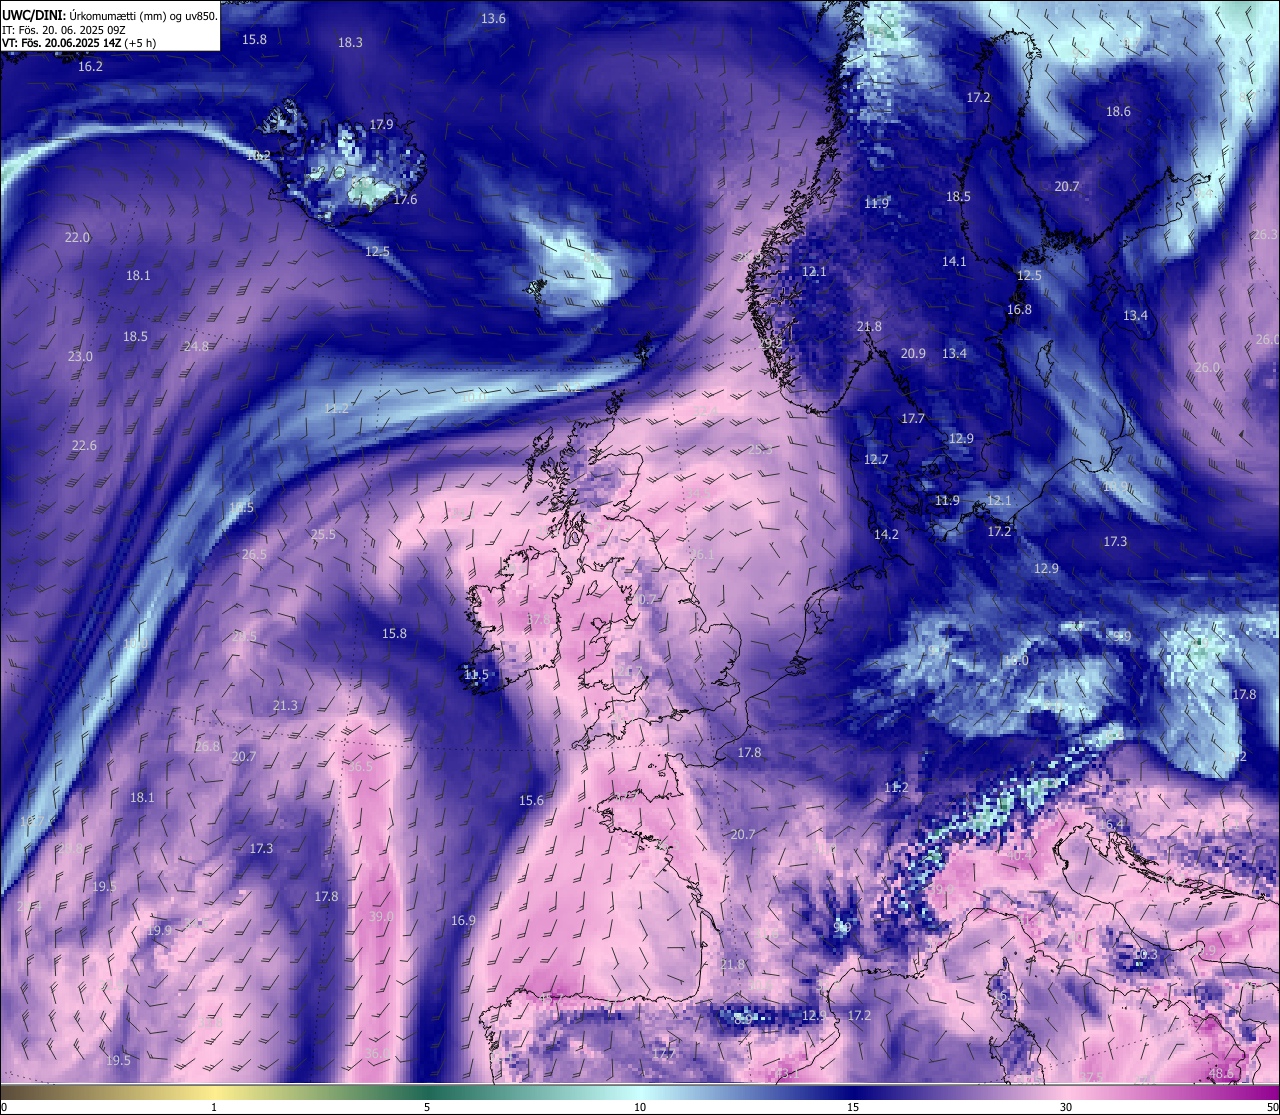
Task: Click the 10 label on color scale
Action: (x=640, y=1107)
